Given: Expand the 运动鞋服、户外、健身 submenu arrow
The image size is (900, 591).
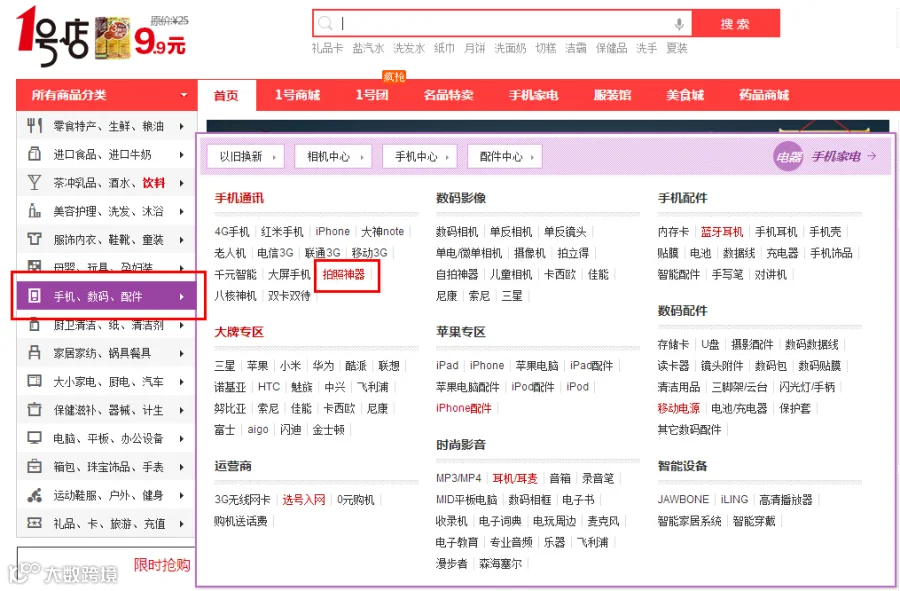Looking at the screenshot, I should tap(181, 495).
